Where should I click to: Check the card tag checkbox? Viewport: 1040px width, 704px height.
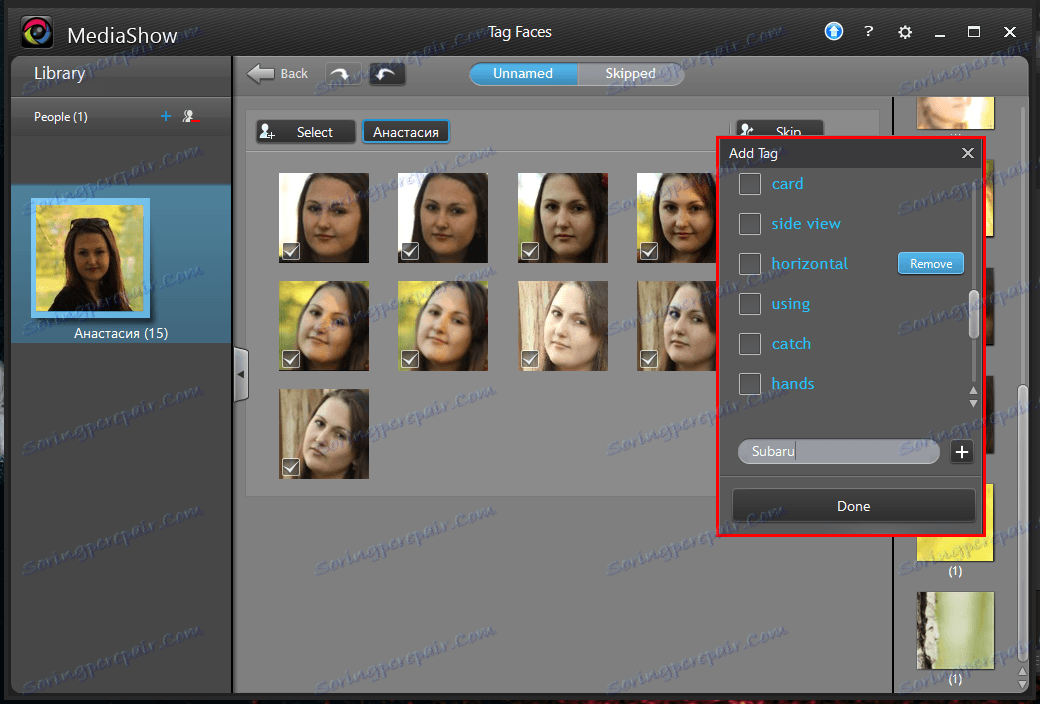(x=749, y=184)
